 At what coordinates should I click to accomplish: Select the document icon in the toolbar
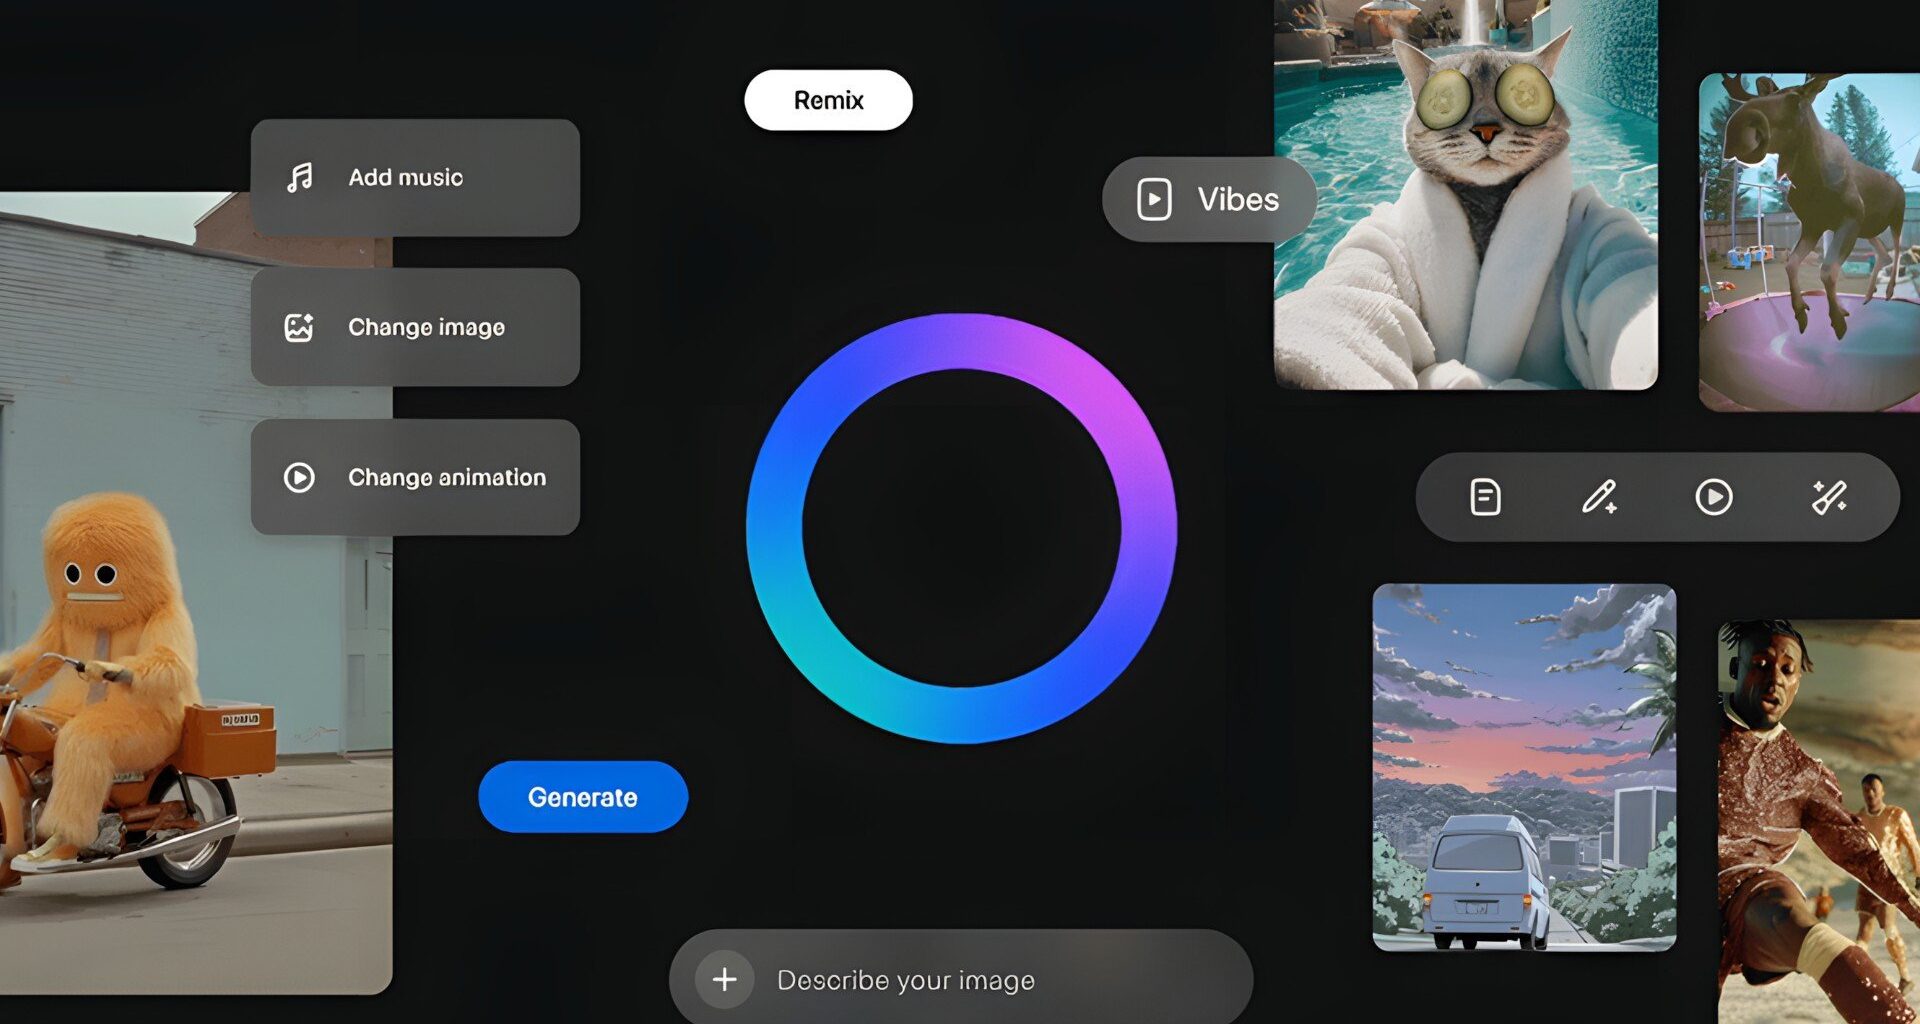coord(1485,497)
